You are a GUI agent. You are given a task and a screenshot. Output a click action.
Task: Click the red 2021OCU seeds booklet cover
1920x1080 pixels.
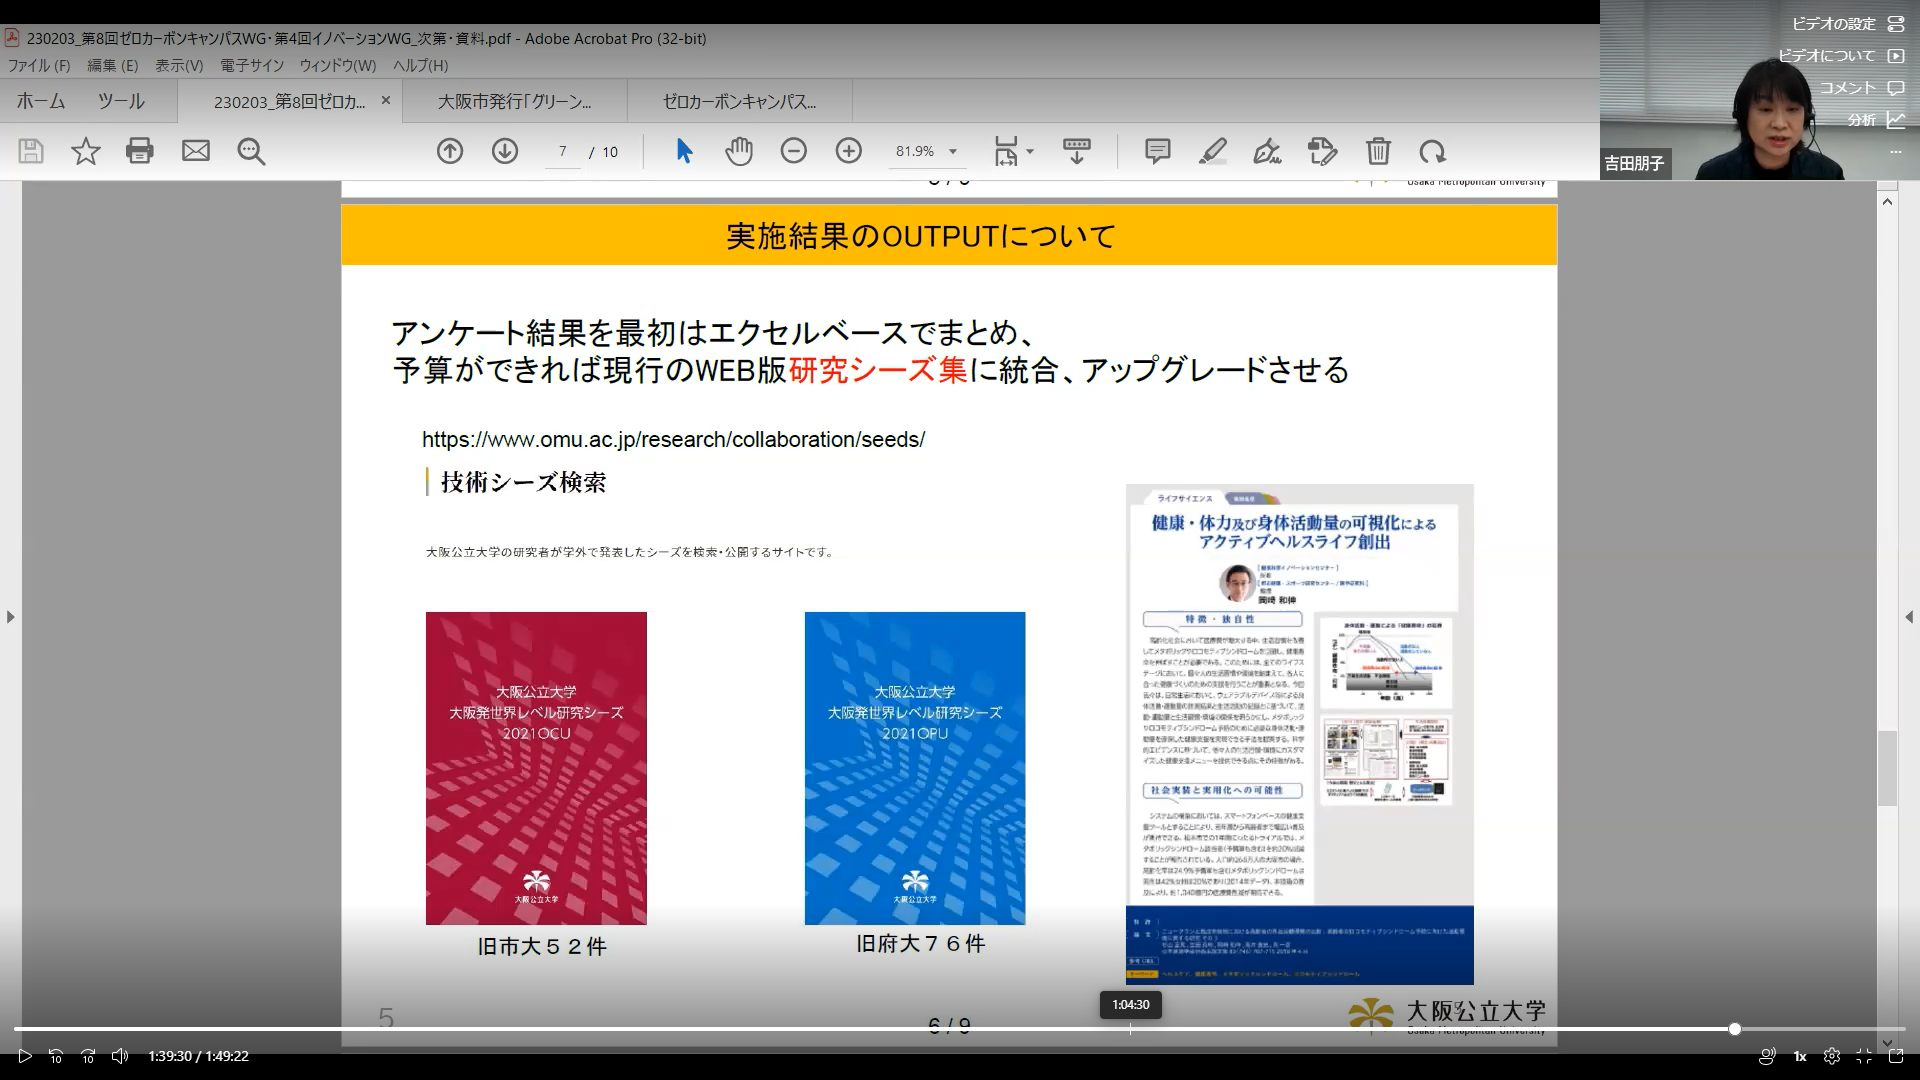[536, 768]
